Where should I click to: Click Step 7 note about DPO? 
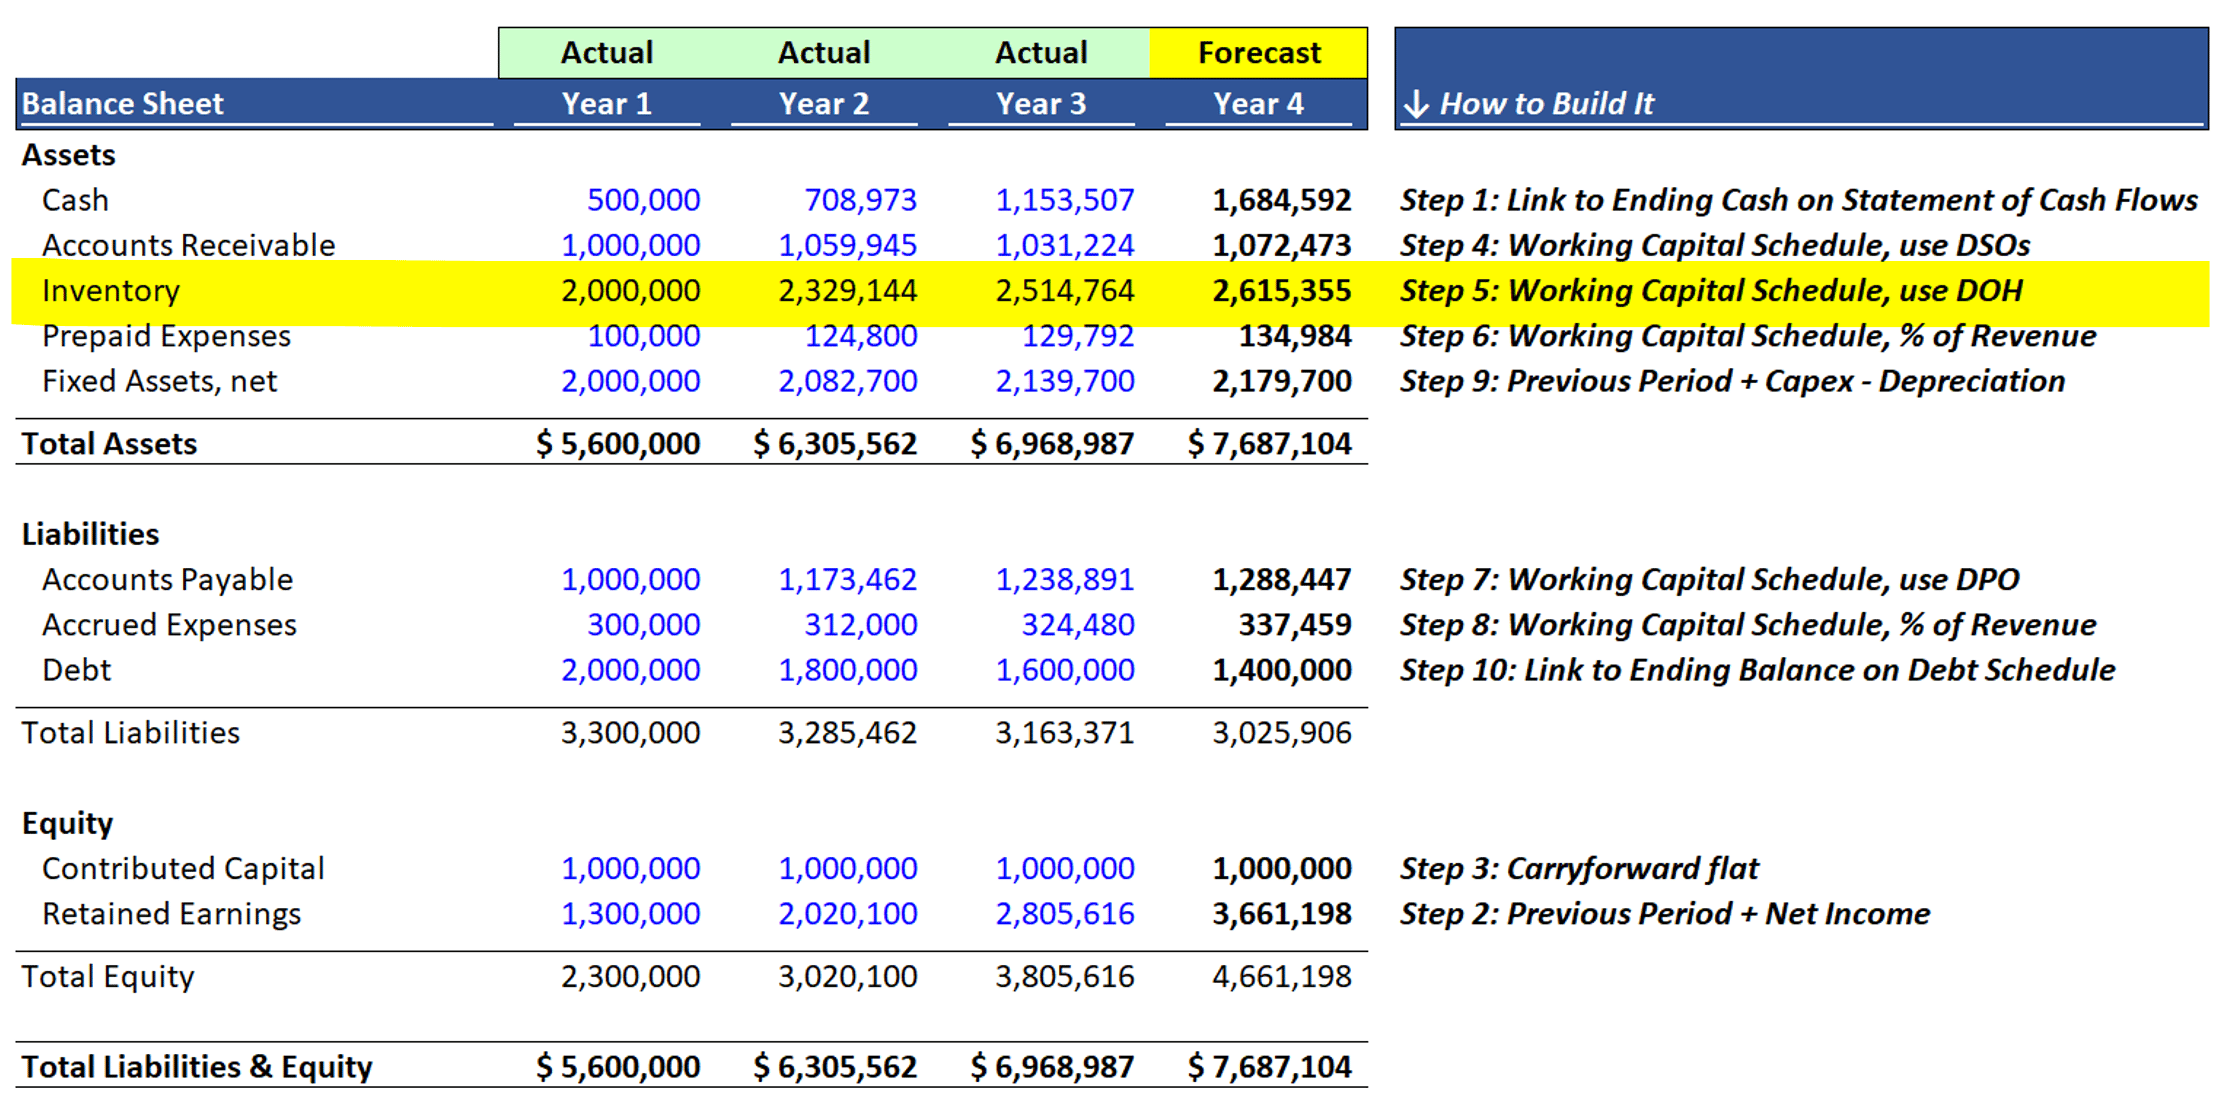pos(1709,580)
